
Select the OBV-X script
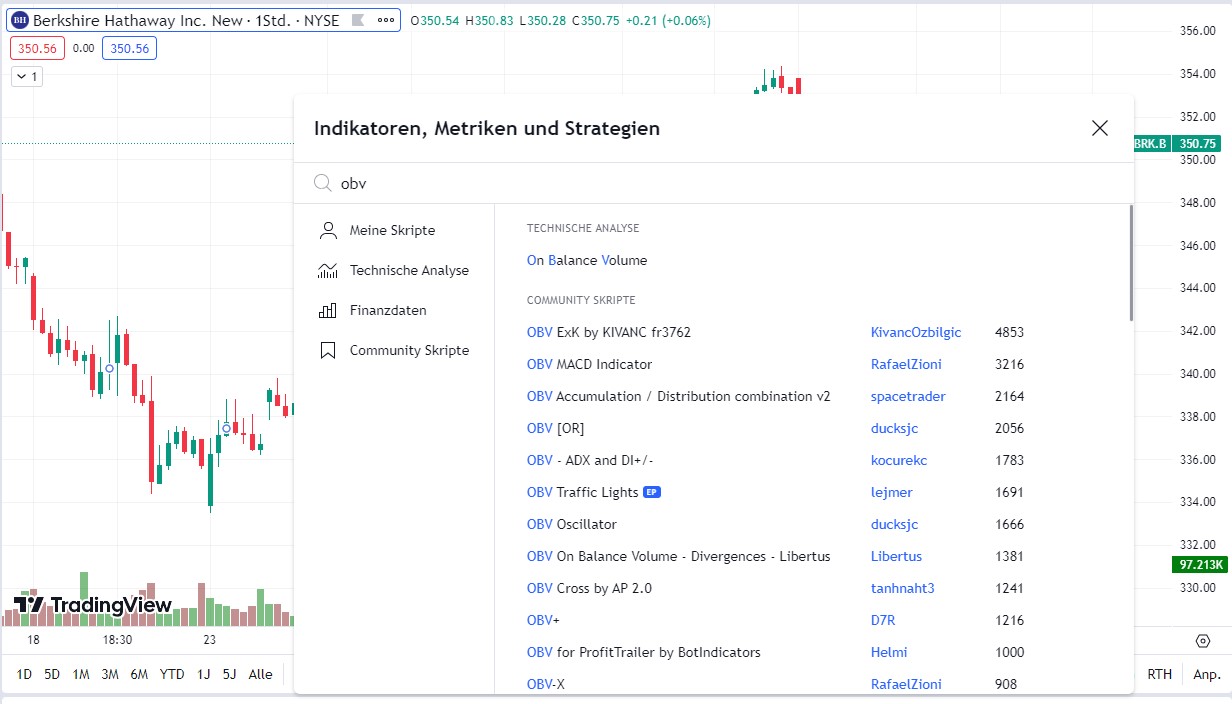coord(547,684)
